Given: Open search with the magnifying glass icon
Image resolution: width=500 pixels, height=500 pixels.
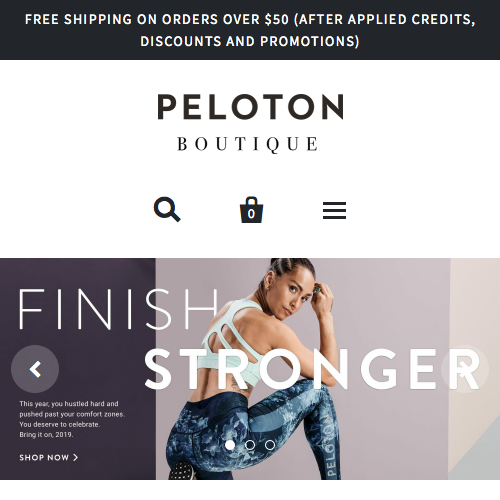Looking at the screenshot, I should click(x=167, y=209).
